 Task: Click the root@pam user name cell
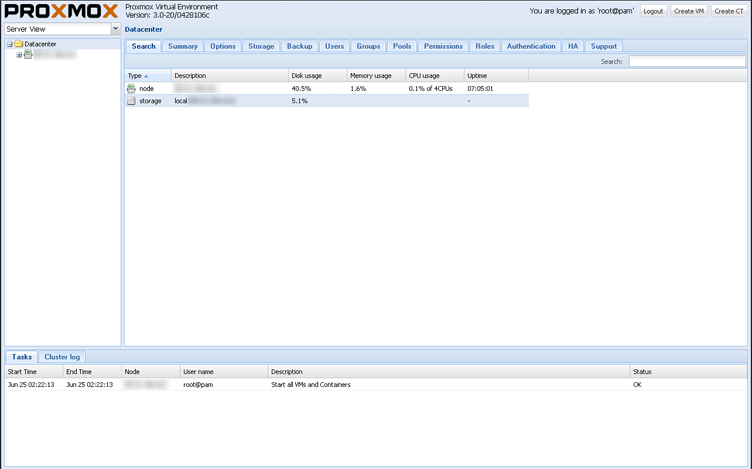coord(198,385)
